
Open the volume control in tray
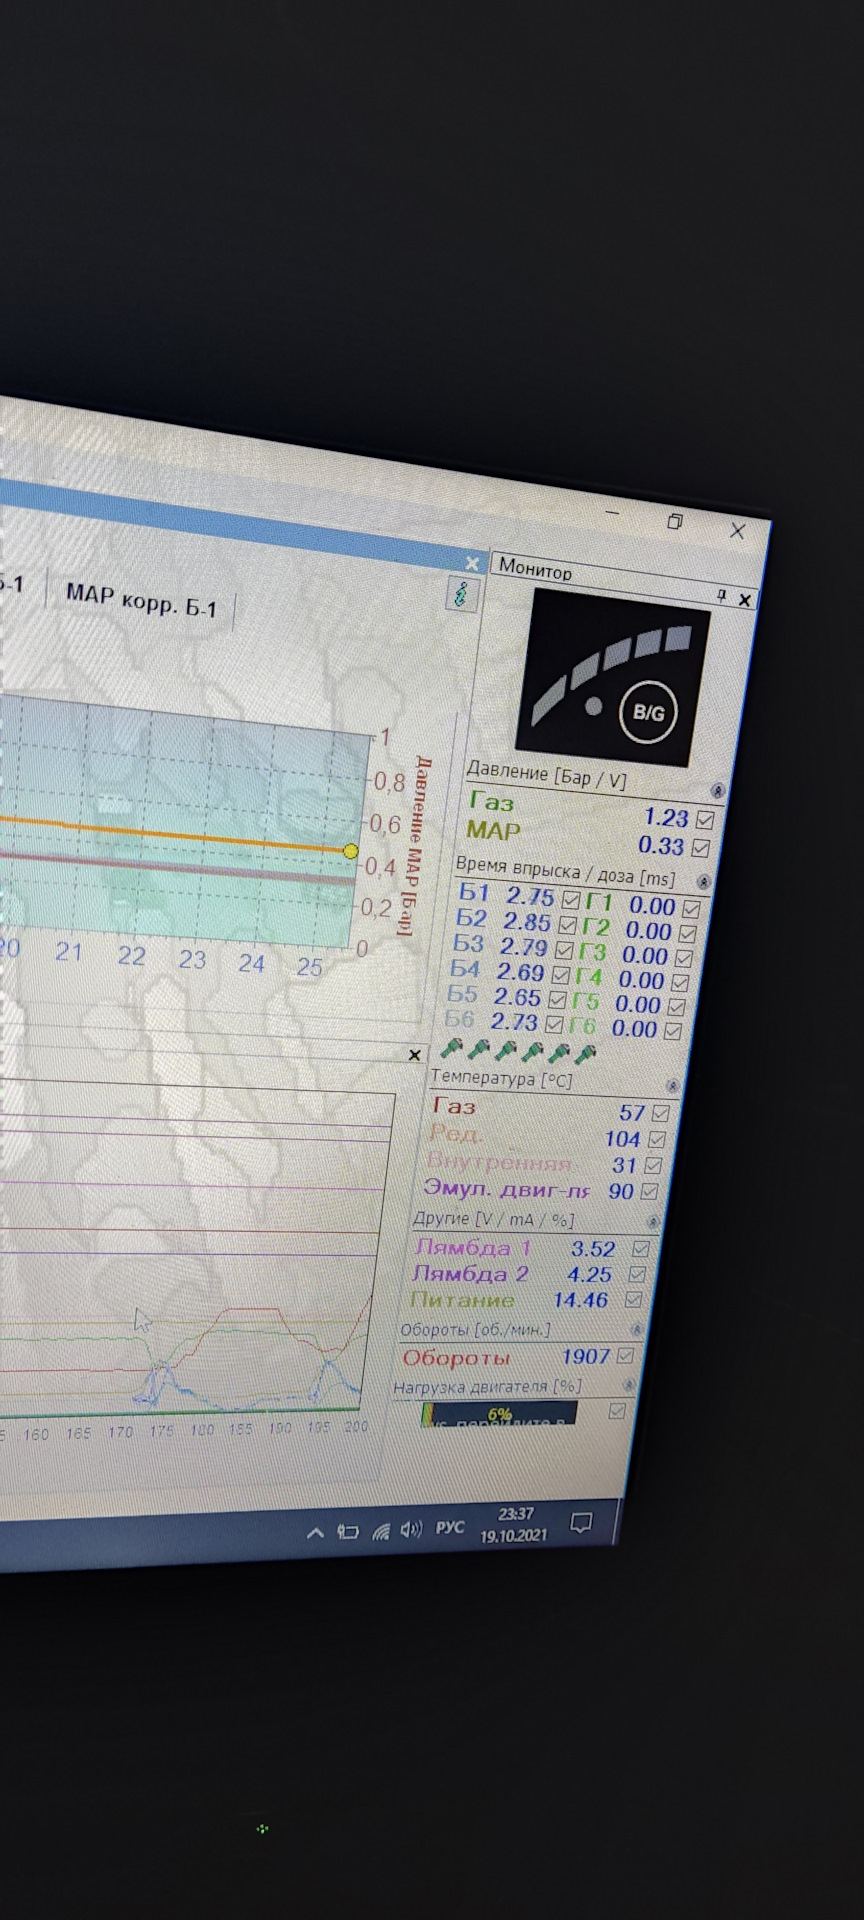(411, 1529)
